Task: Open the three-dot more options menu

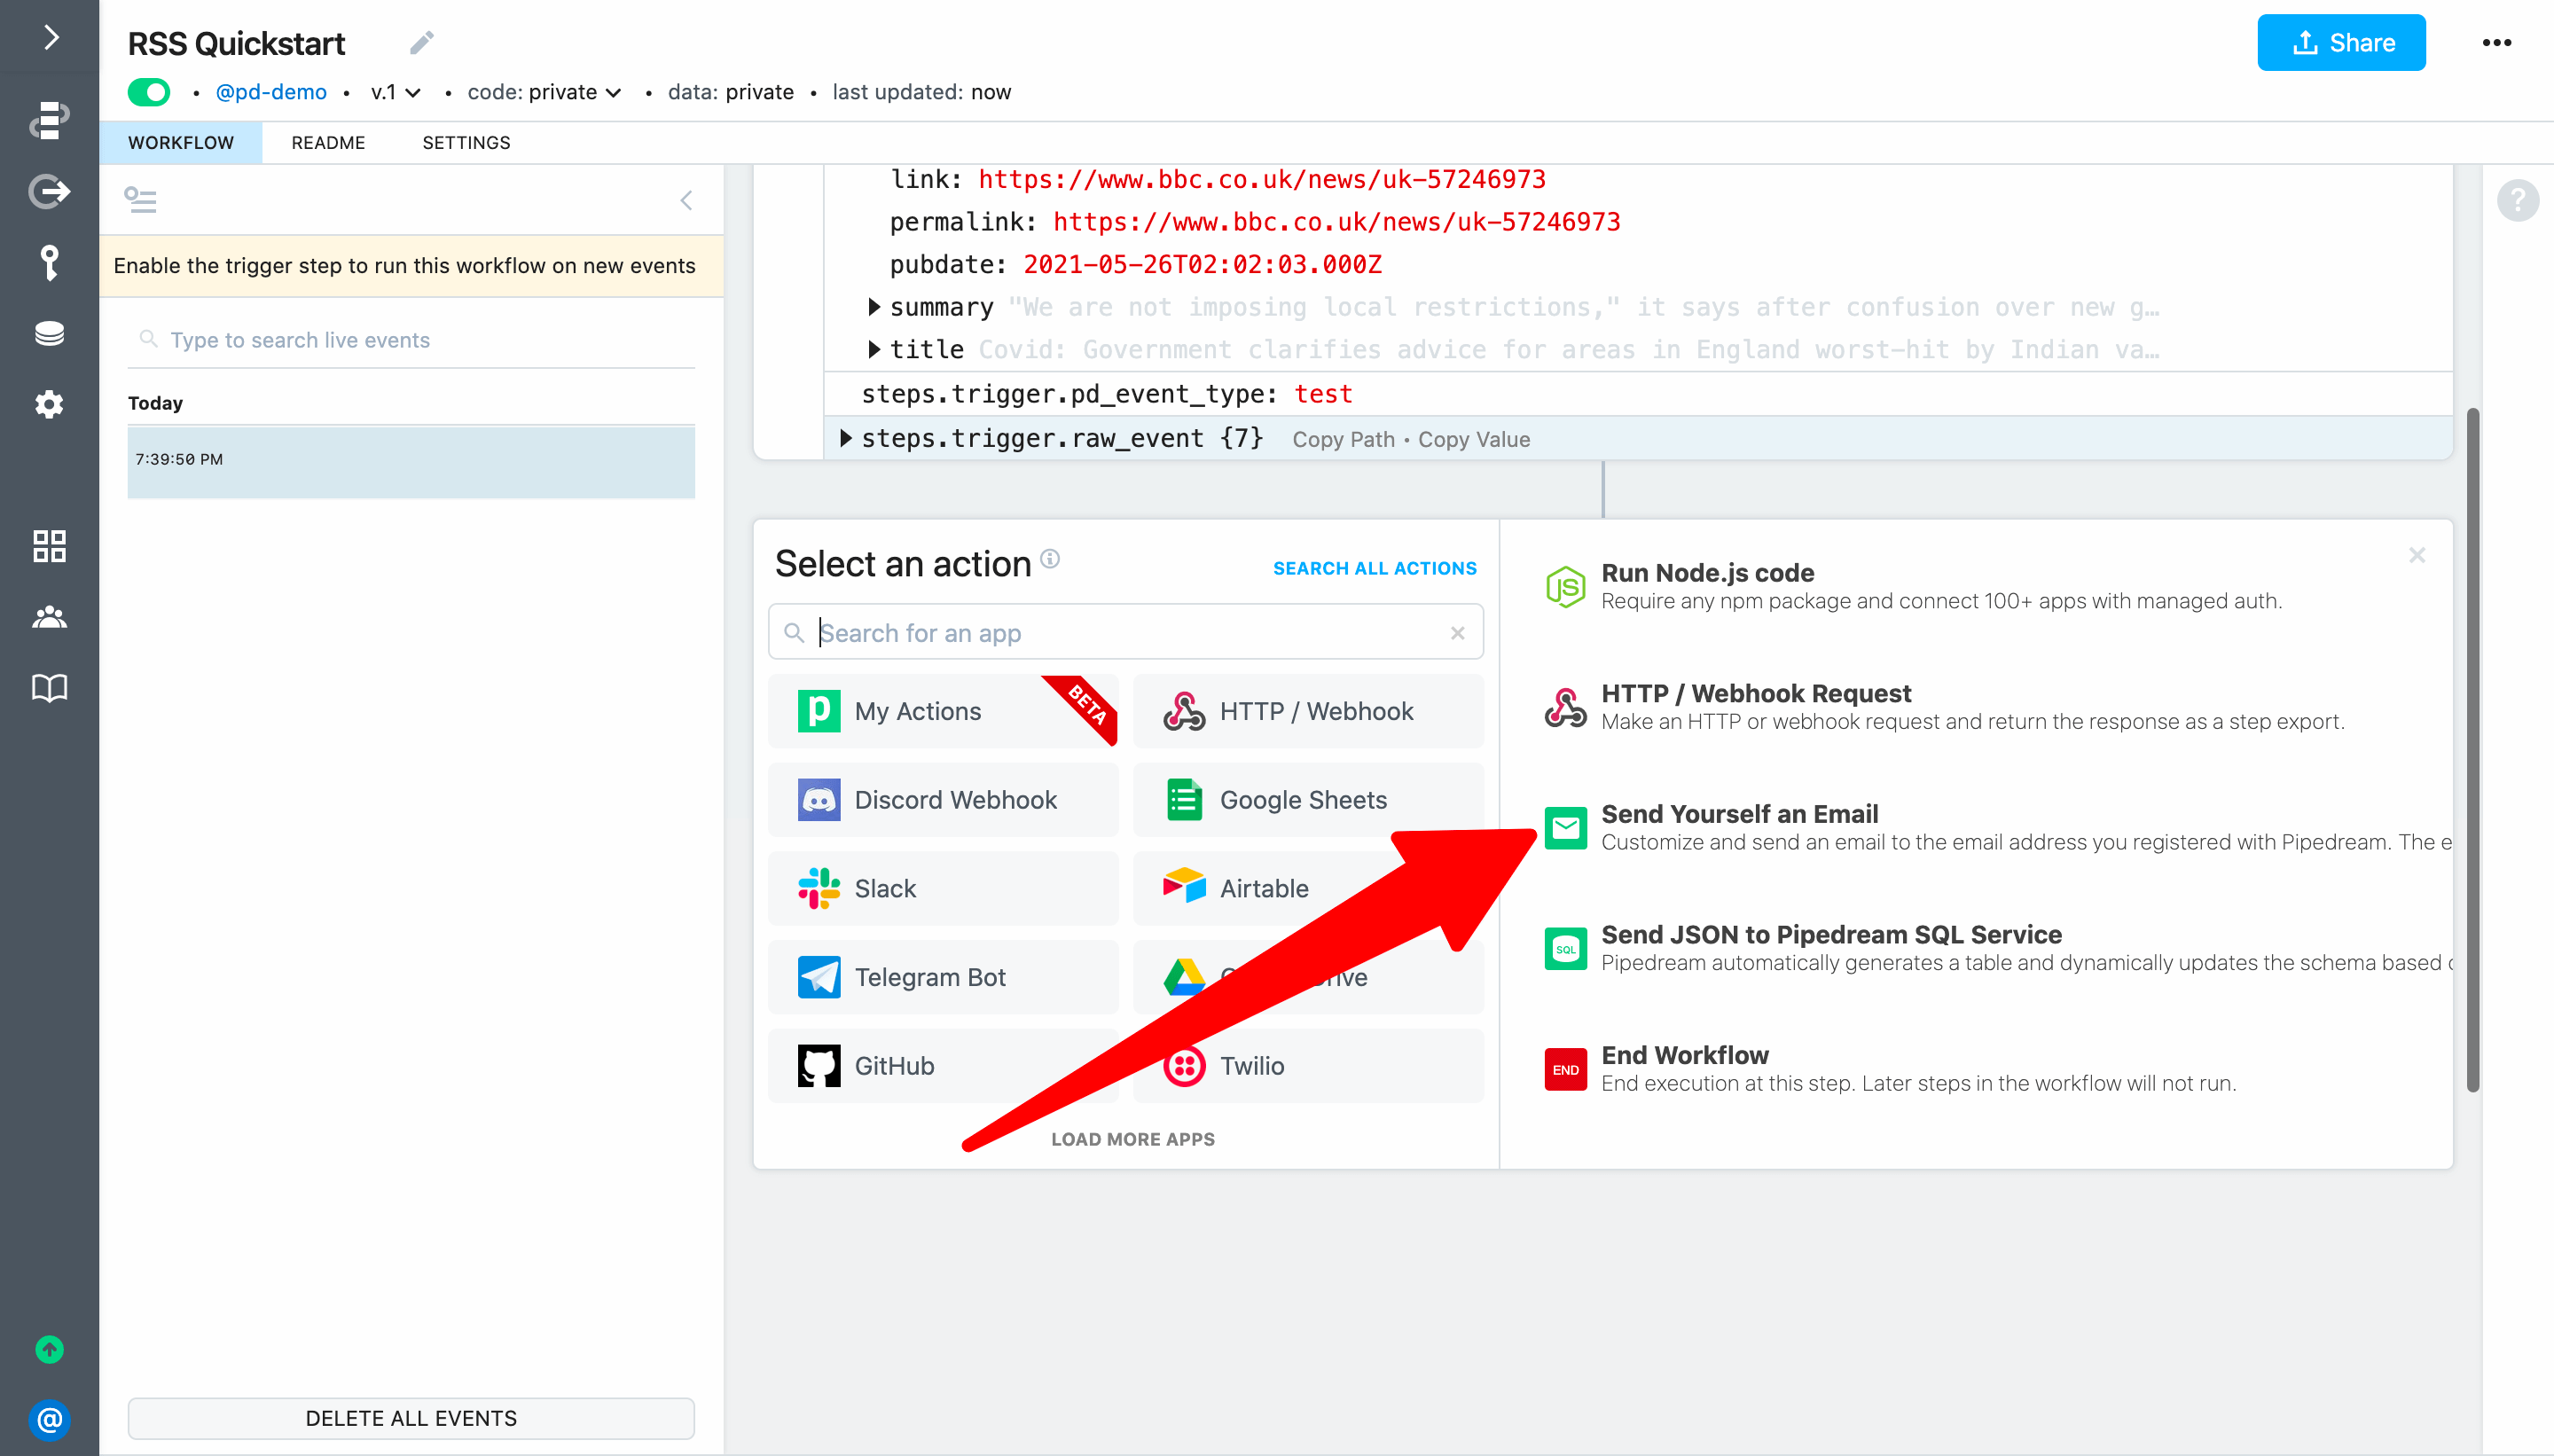Action: 2496,43
